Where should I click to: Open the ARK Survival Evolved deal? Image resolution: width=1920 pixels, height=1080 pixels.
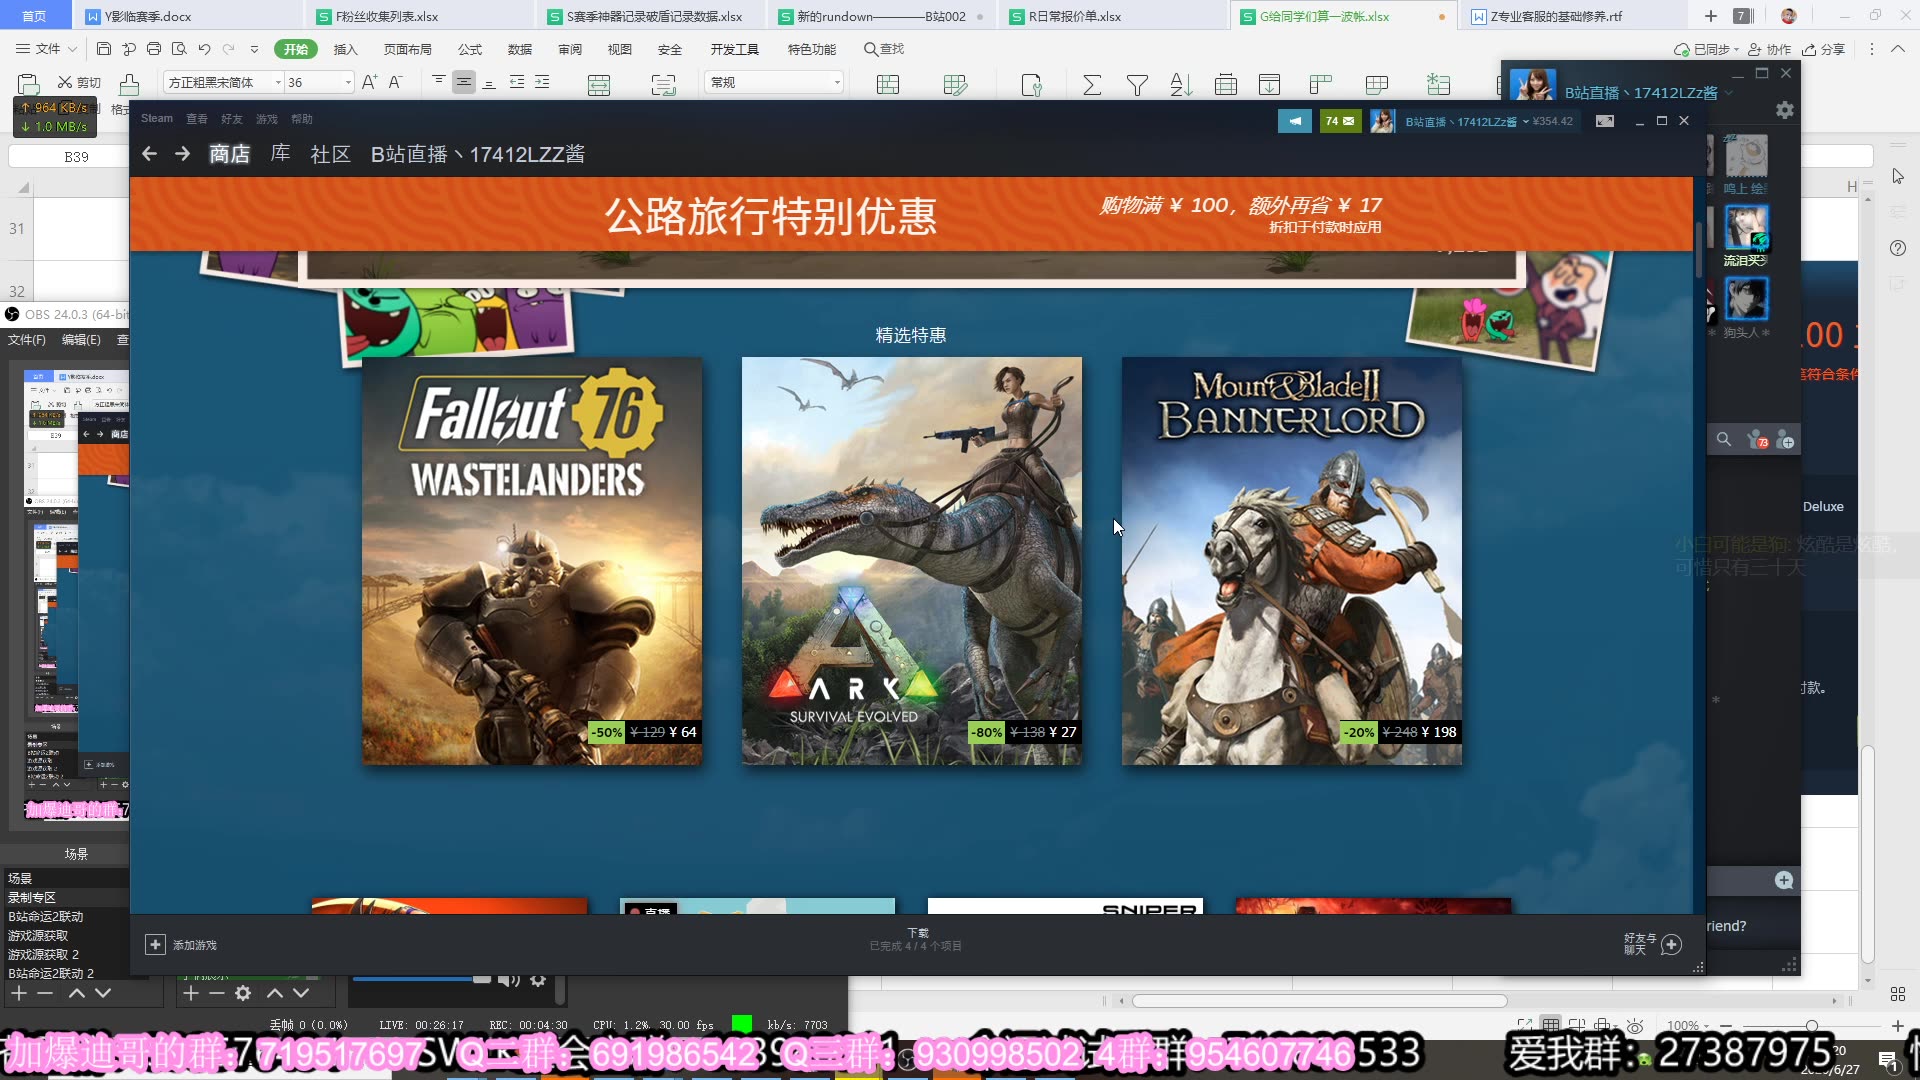(912, 561)
